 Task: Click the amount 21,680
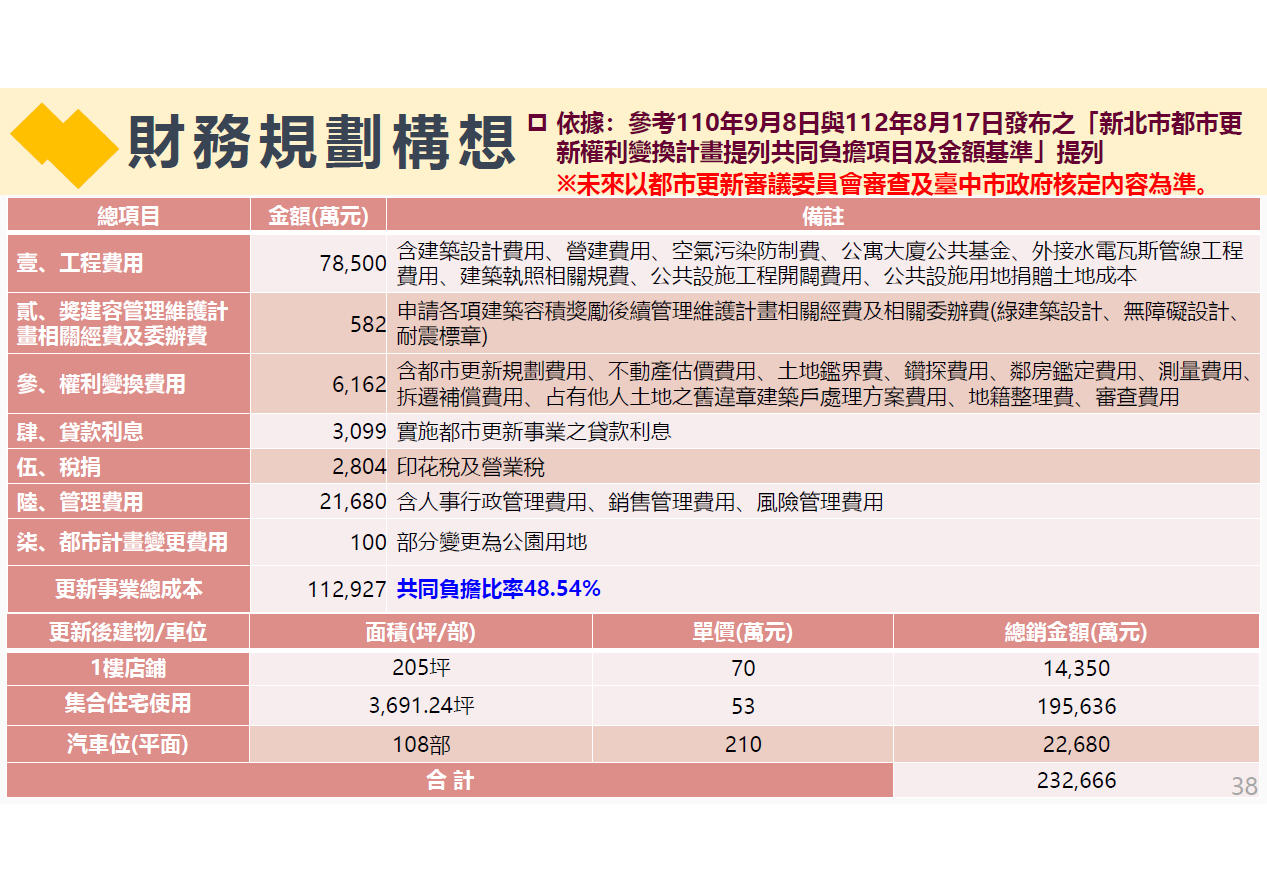point(353,502)
